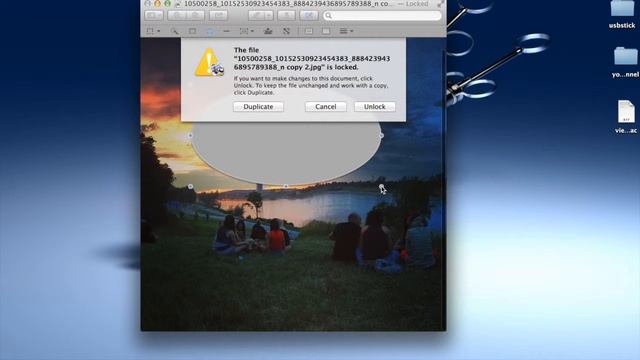The image size is (640, 360).
Task: Open the line style dropdown
Action: click(346, 31)
